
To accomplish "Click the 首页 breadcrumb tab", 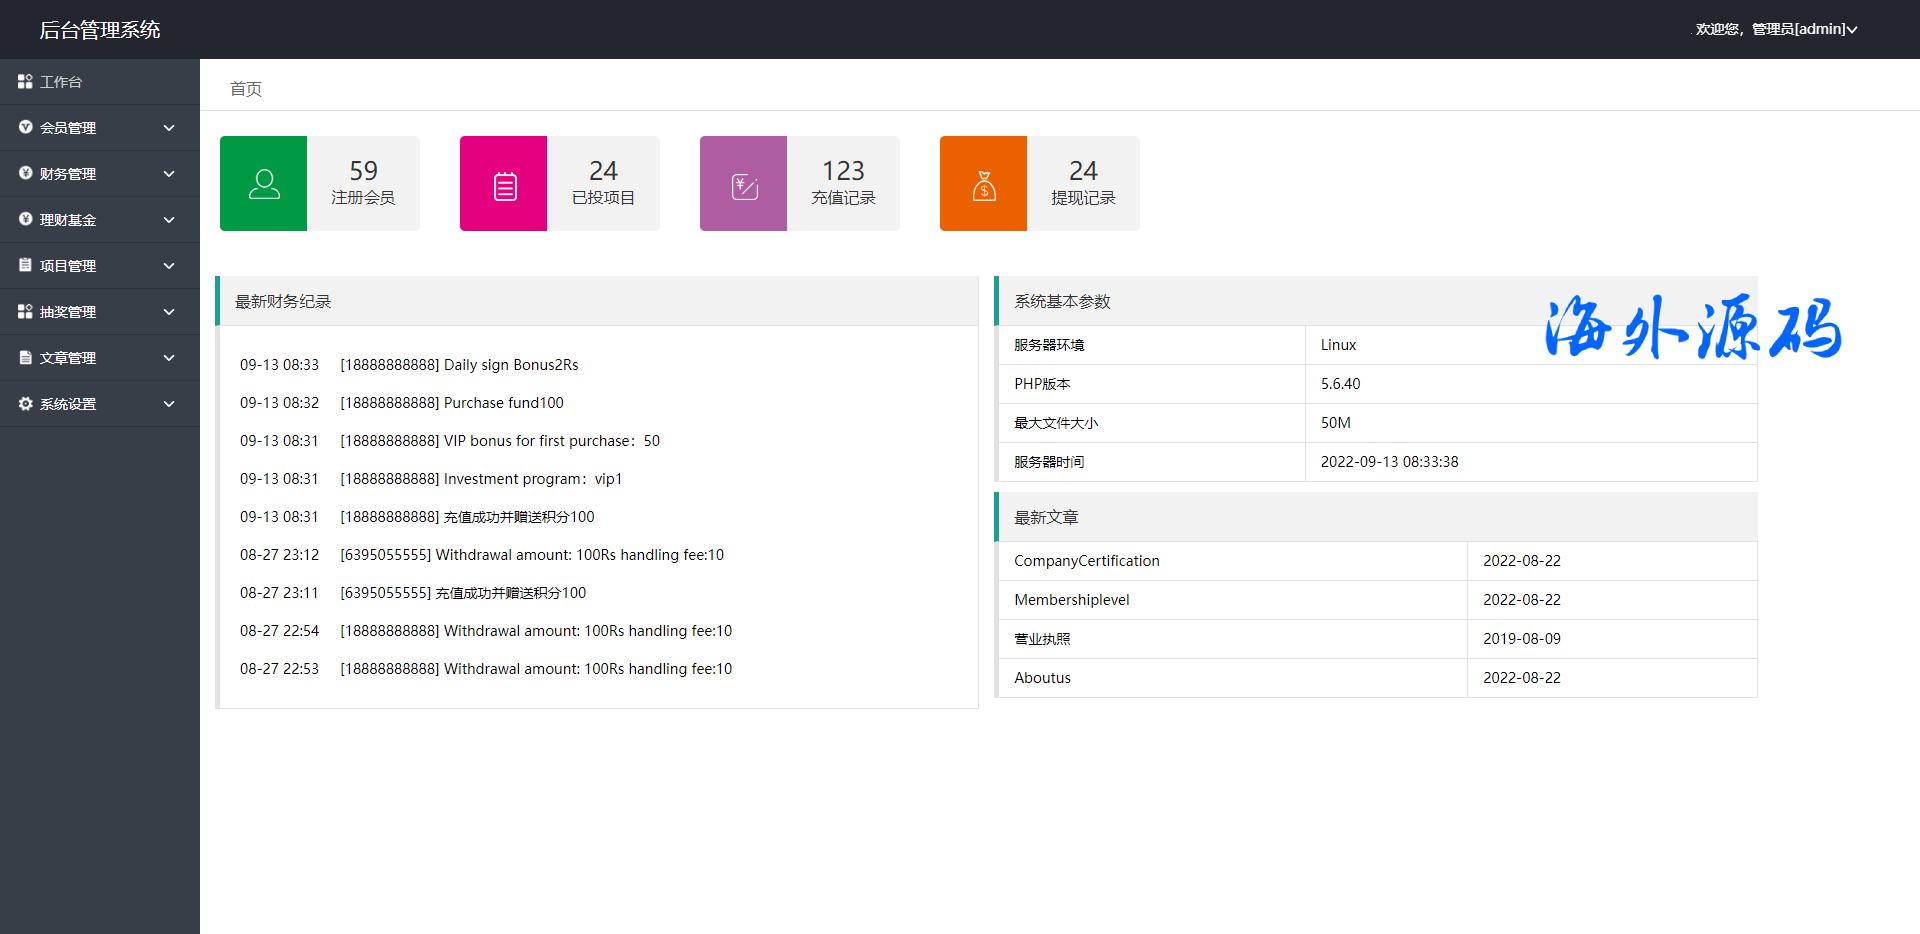I will point(246,89).
